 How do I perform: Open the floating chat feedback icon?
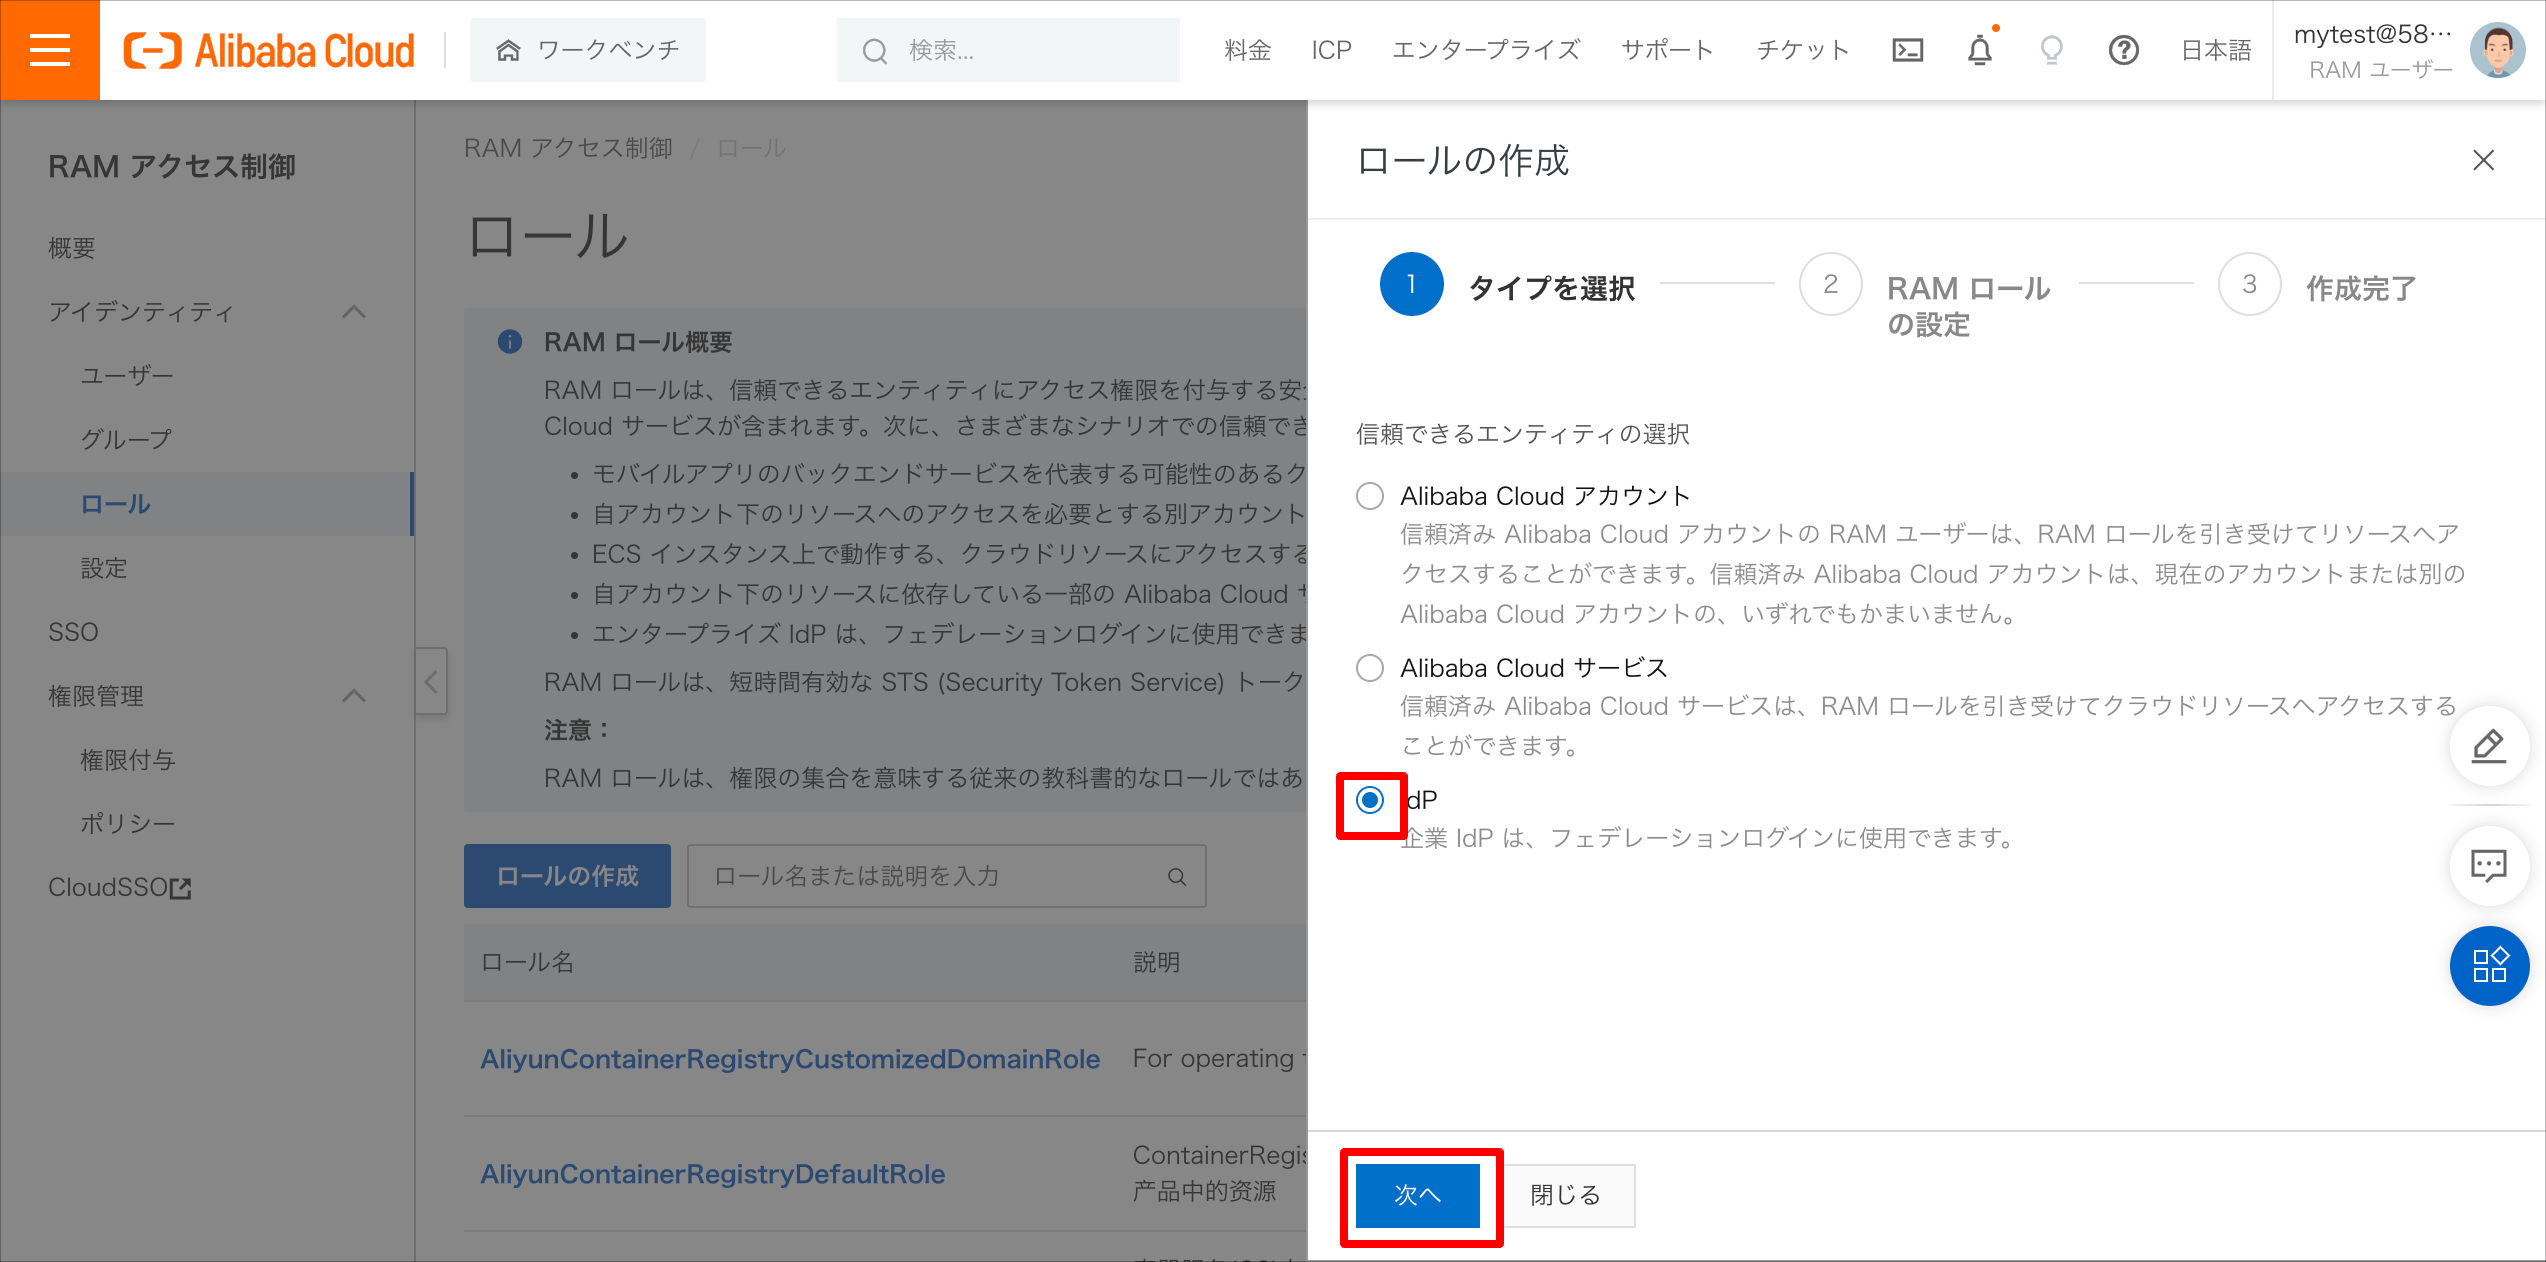coord(2489,865)
